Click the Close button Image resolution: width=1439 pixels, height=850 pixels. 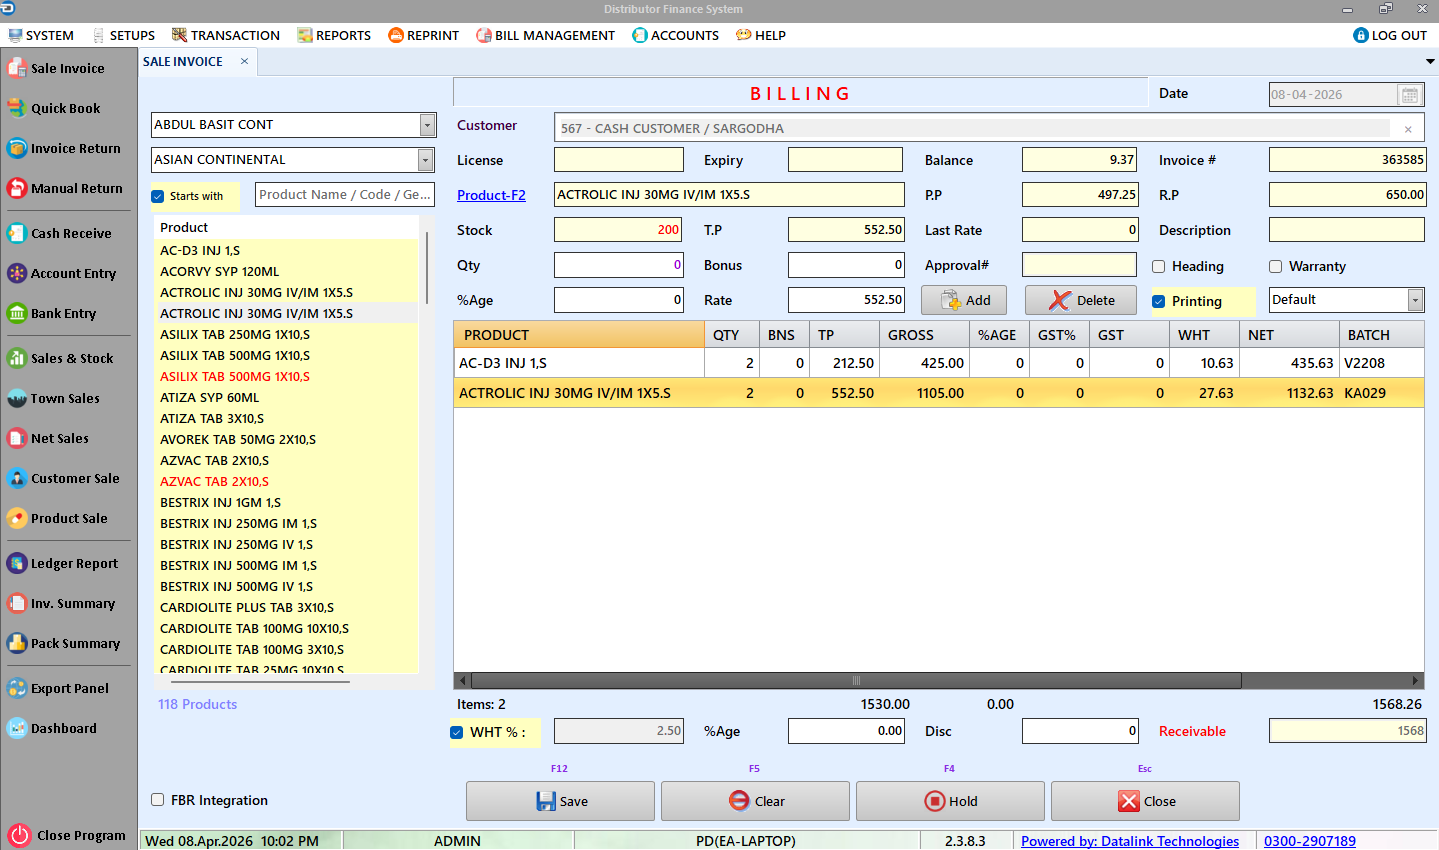pyautogui.click(x=1145, y=801)
